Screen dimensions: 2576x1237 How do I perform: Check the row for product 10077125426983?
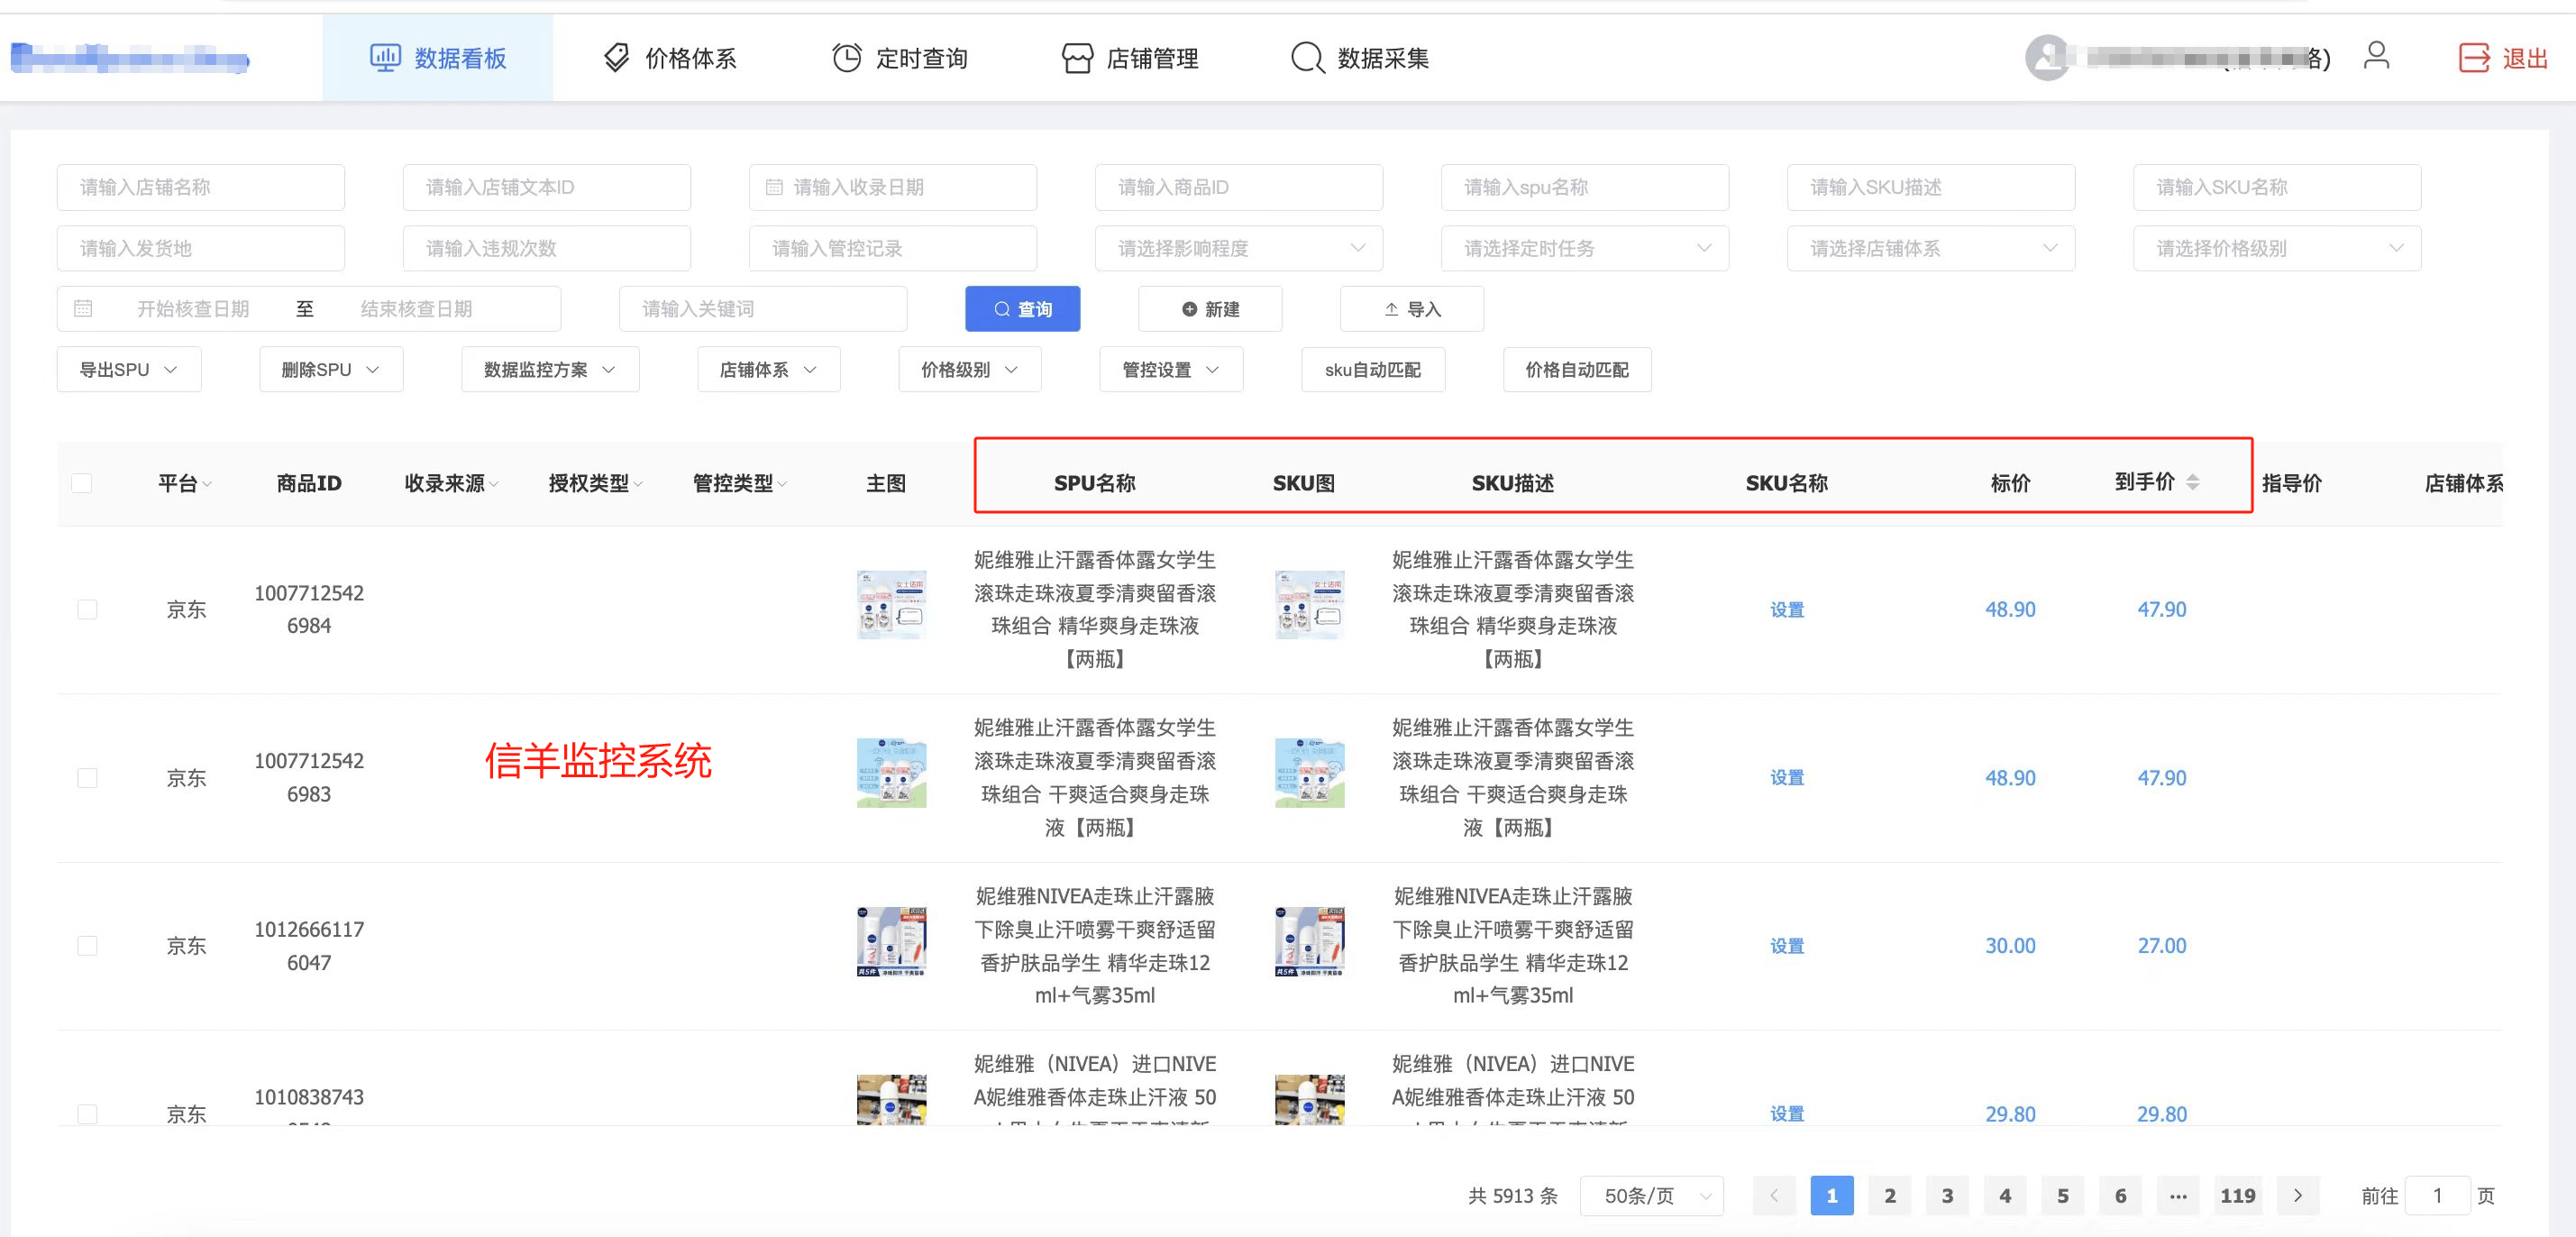coord(87,777)
